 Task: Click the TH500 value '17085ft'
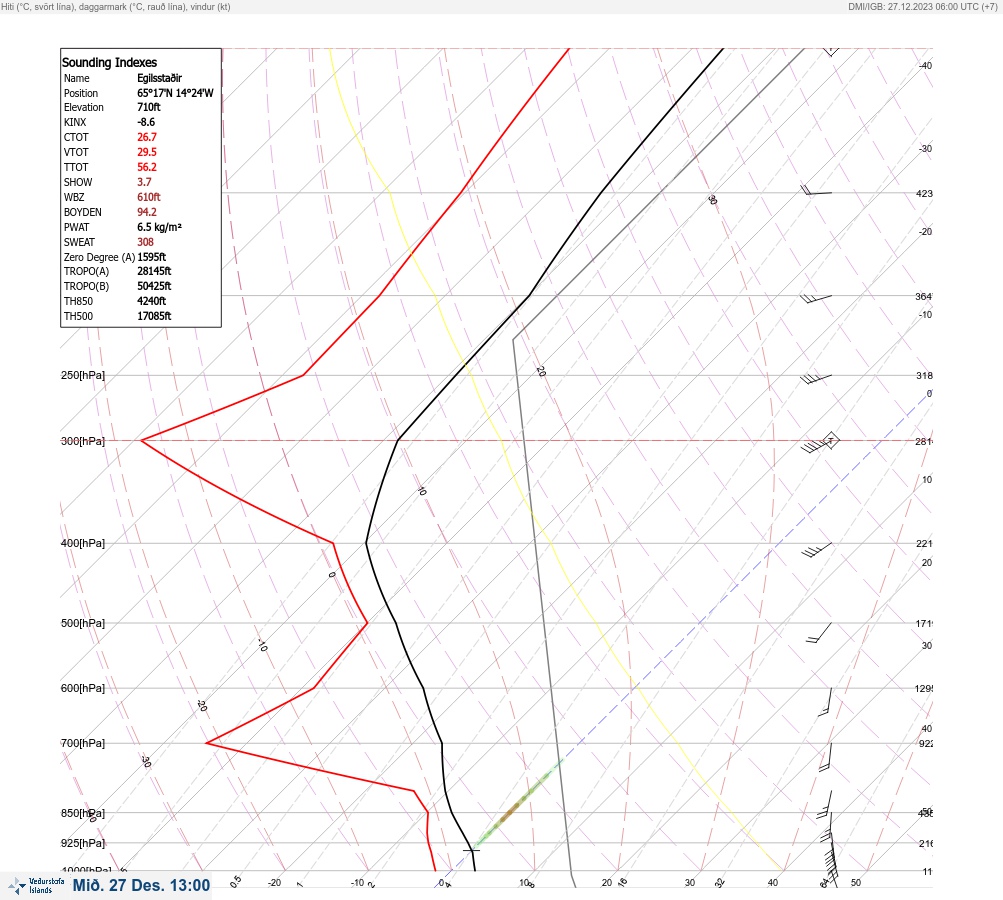pyautogui.click(x=154, y=316)
